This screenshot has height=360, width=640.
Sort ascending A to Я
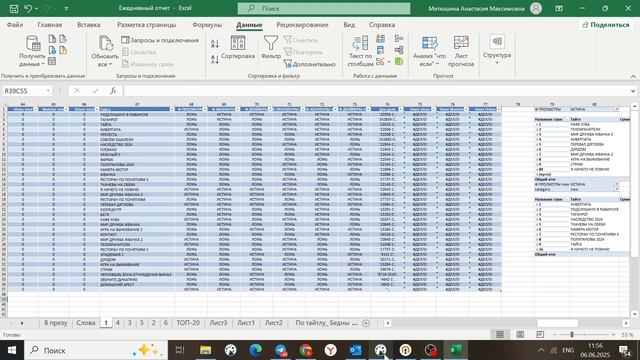pyautogui.click(x=215, y=43)
